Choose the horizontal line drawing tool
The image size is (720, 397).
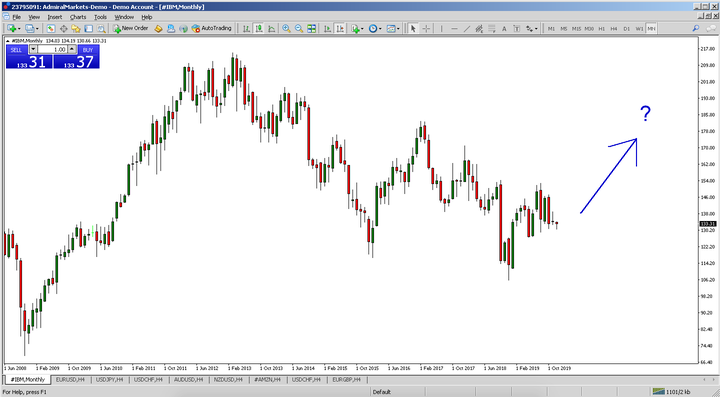(x=454, y=28)
